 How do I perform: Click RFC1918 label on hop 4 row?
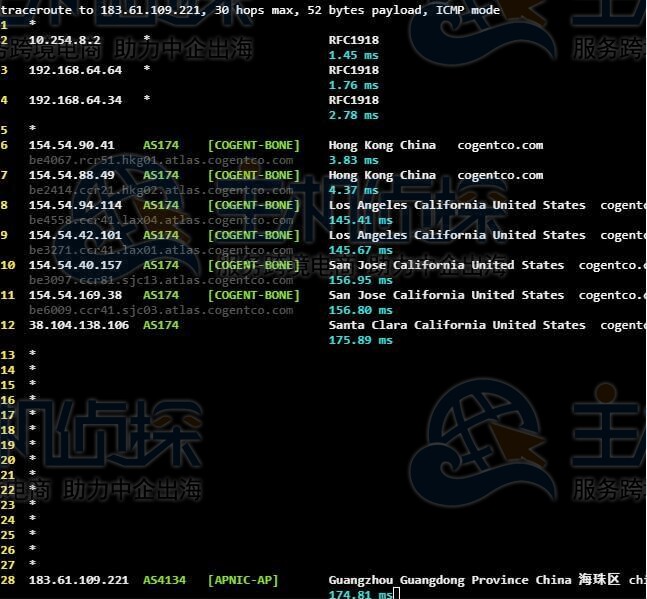pos(354,100)
